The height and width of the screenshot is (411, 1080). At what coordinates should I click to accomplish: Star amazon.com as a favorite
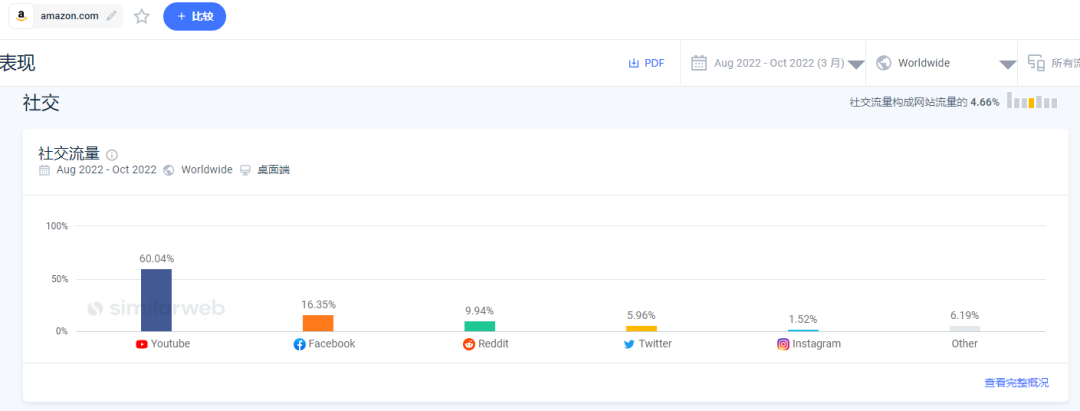click(142, 17)
